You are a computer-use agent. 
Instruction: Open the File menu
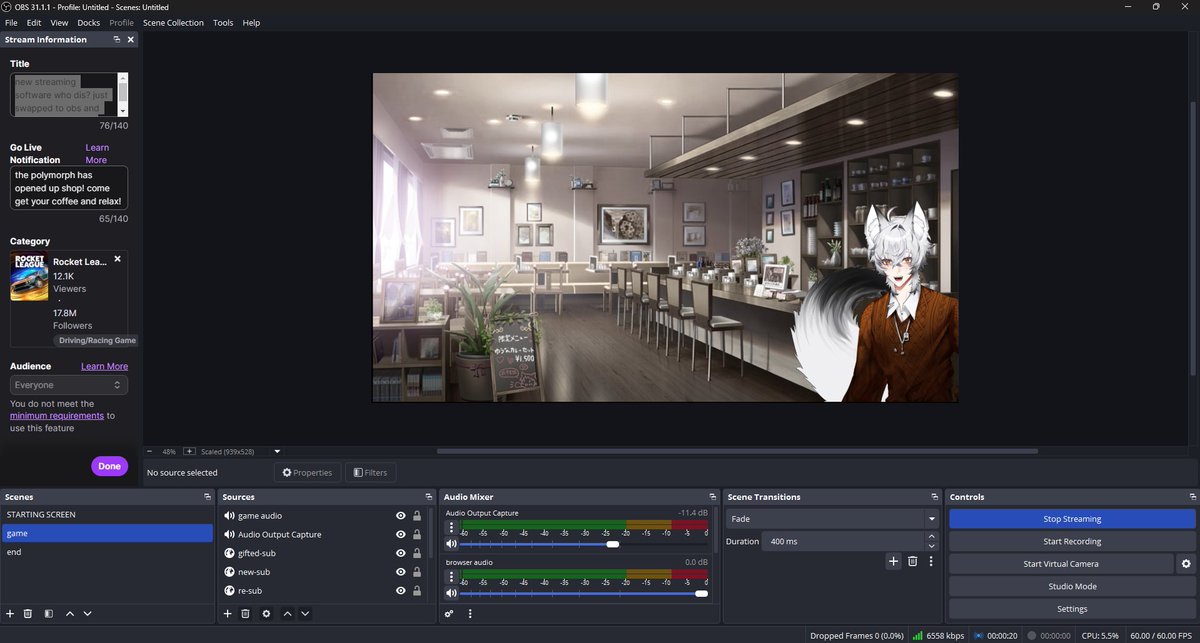click(11, 22)
